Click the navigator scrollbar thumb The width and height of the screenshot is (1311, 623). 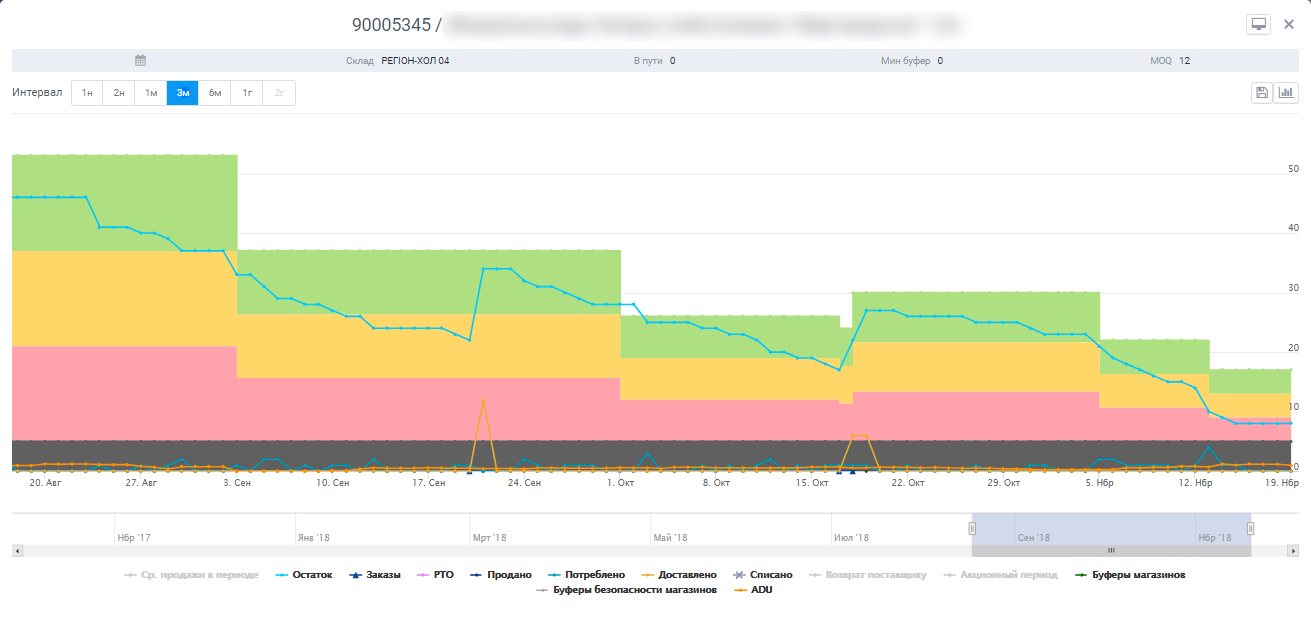click(x=1110, y=551)
